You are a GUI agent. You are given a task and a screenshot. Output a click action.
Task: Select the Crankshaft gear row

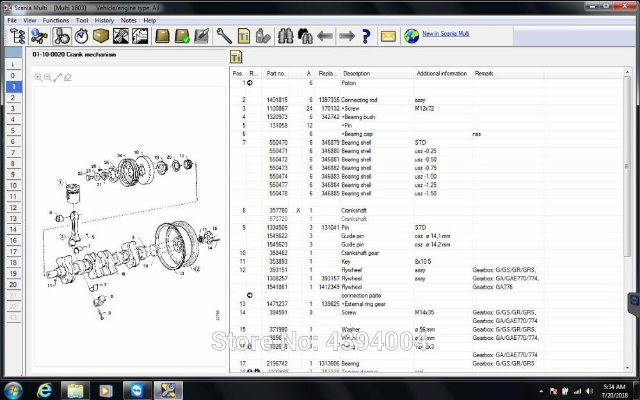pyautogui.click(x=426, y=253)
